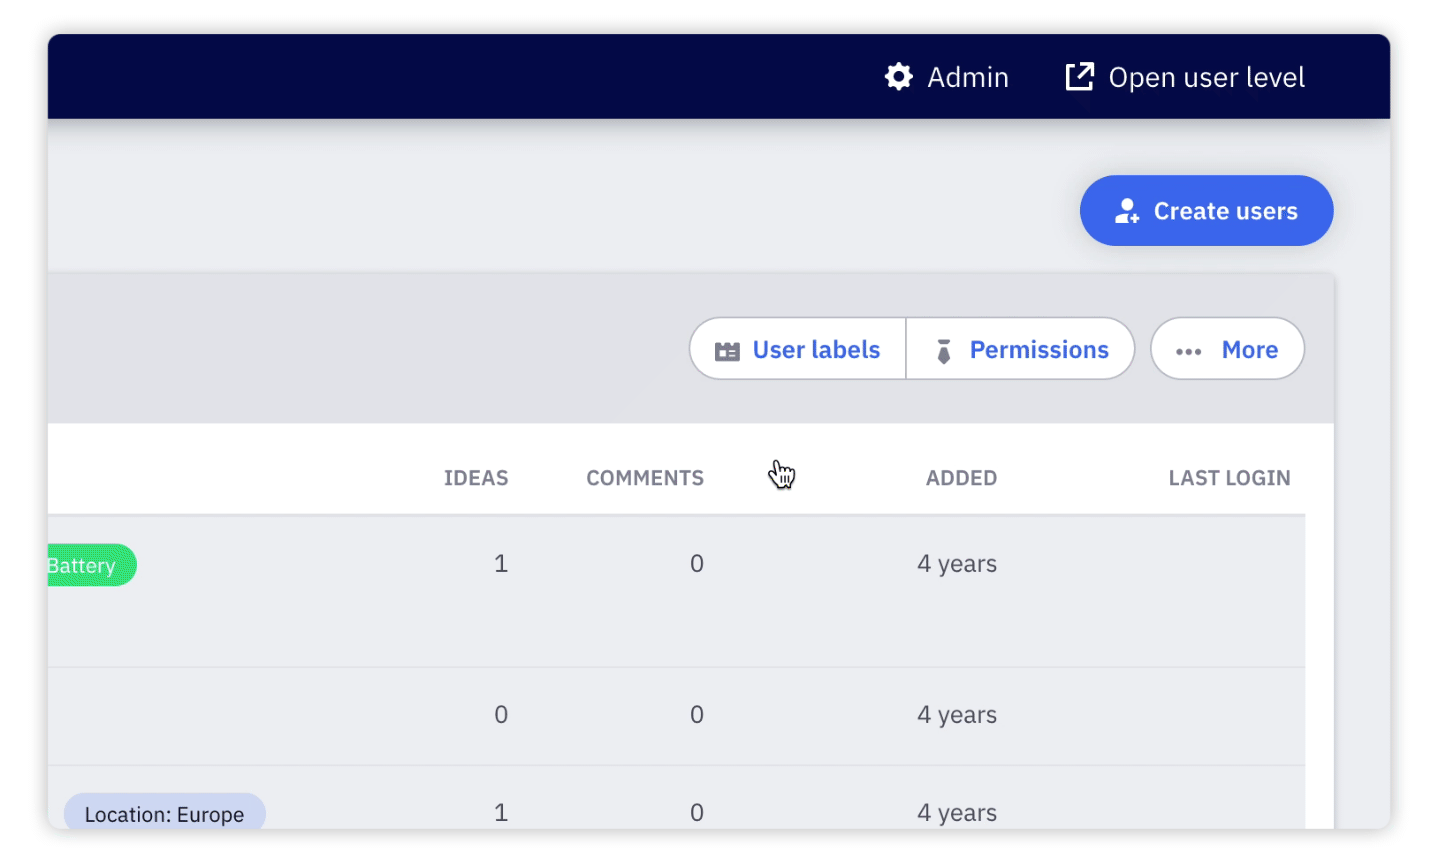Screen dimensions: 1440x862
Task: Sort by the COMMENTS column header
Action: point(645,478)
